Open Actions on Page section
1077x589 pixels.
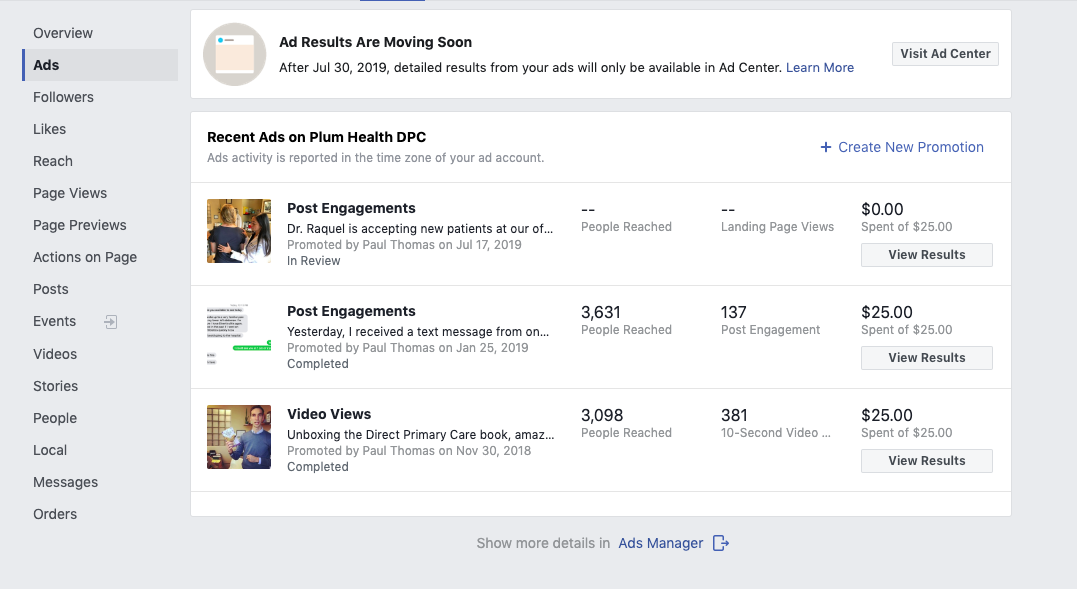(x=85, y=257)
